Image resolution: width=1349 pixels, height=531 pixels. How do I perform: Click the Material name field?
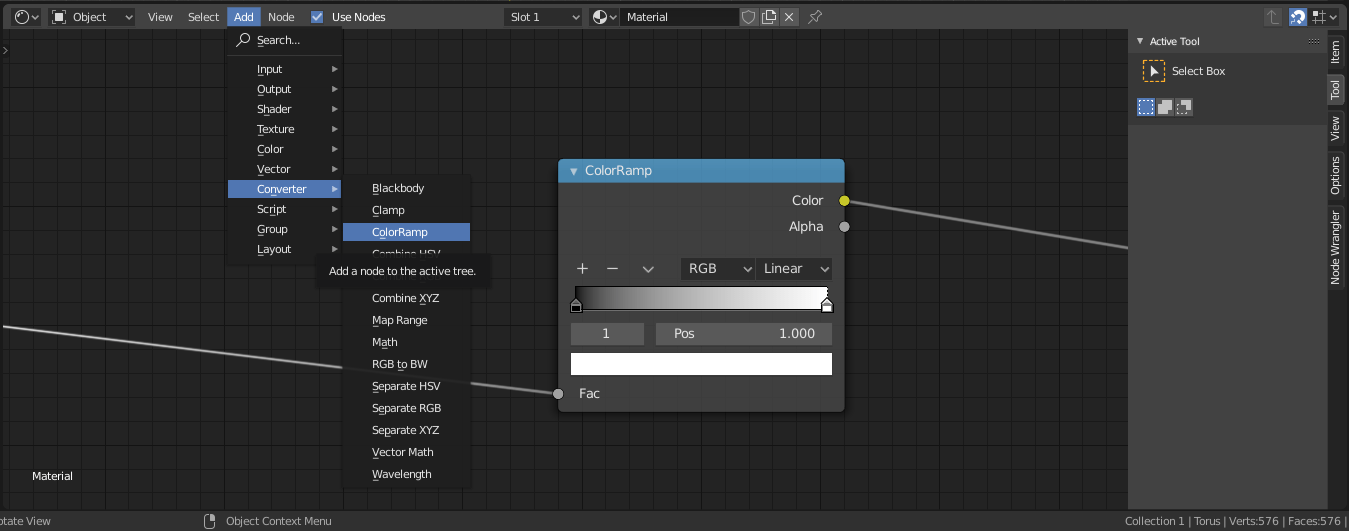pos(679,17)
